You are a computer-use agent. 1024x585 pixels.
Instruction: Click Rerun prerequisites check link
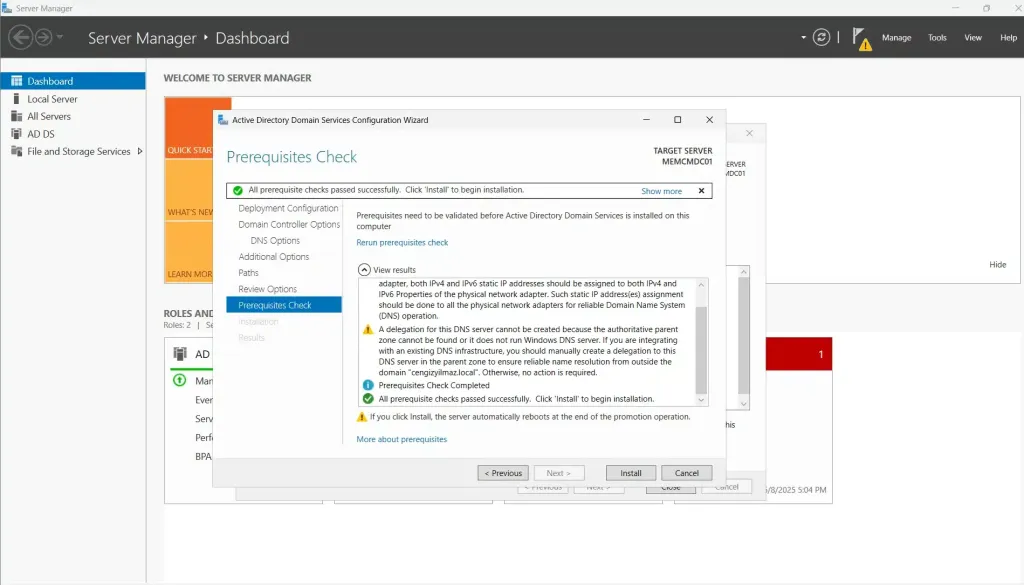point(402,242)
